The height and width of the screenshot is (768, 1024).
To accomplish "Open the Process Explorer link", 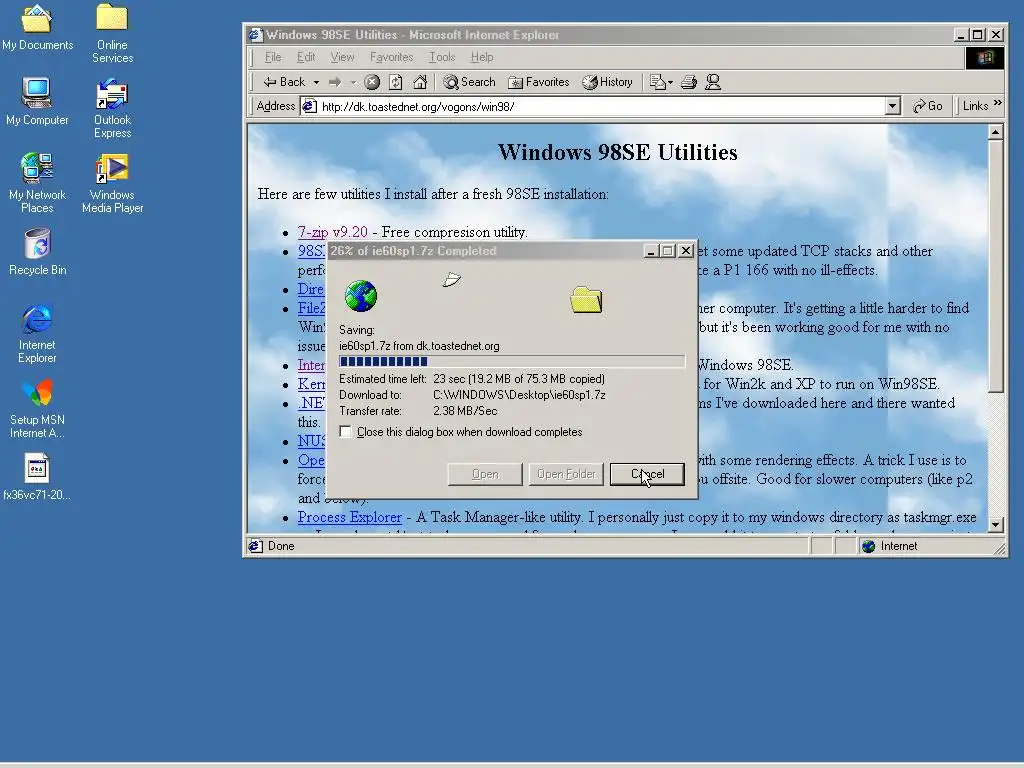I will coord(349,517).
